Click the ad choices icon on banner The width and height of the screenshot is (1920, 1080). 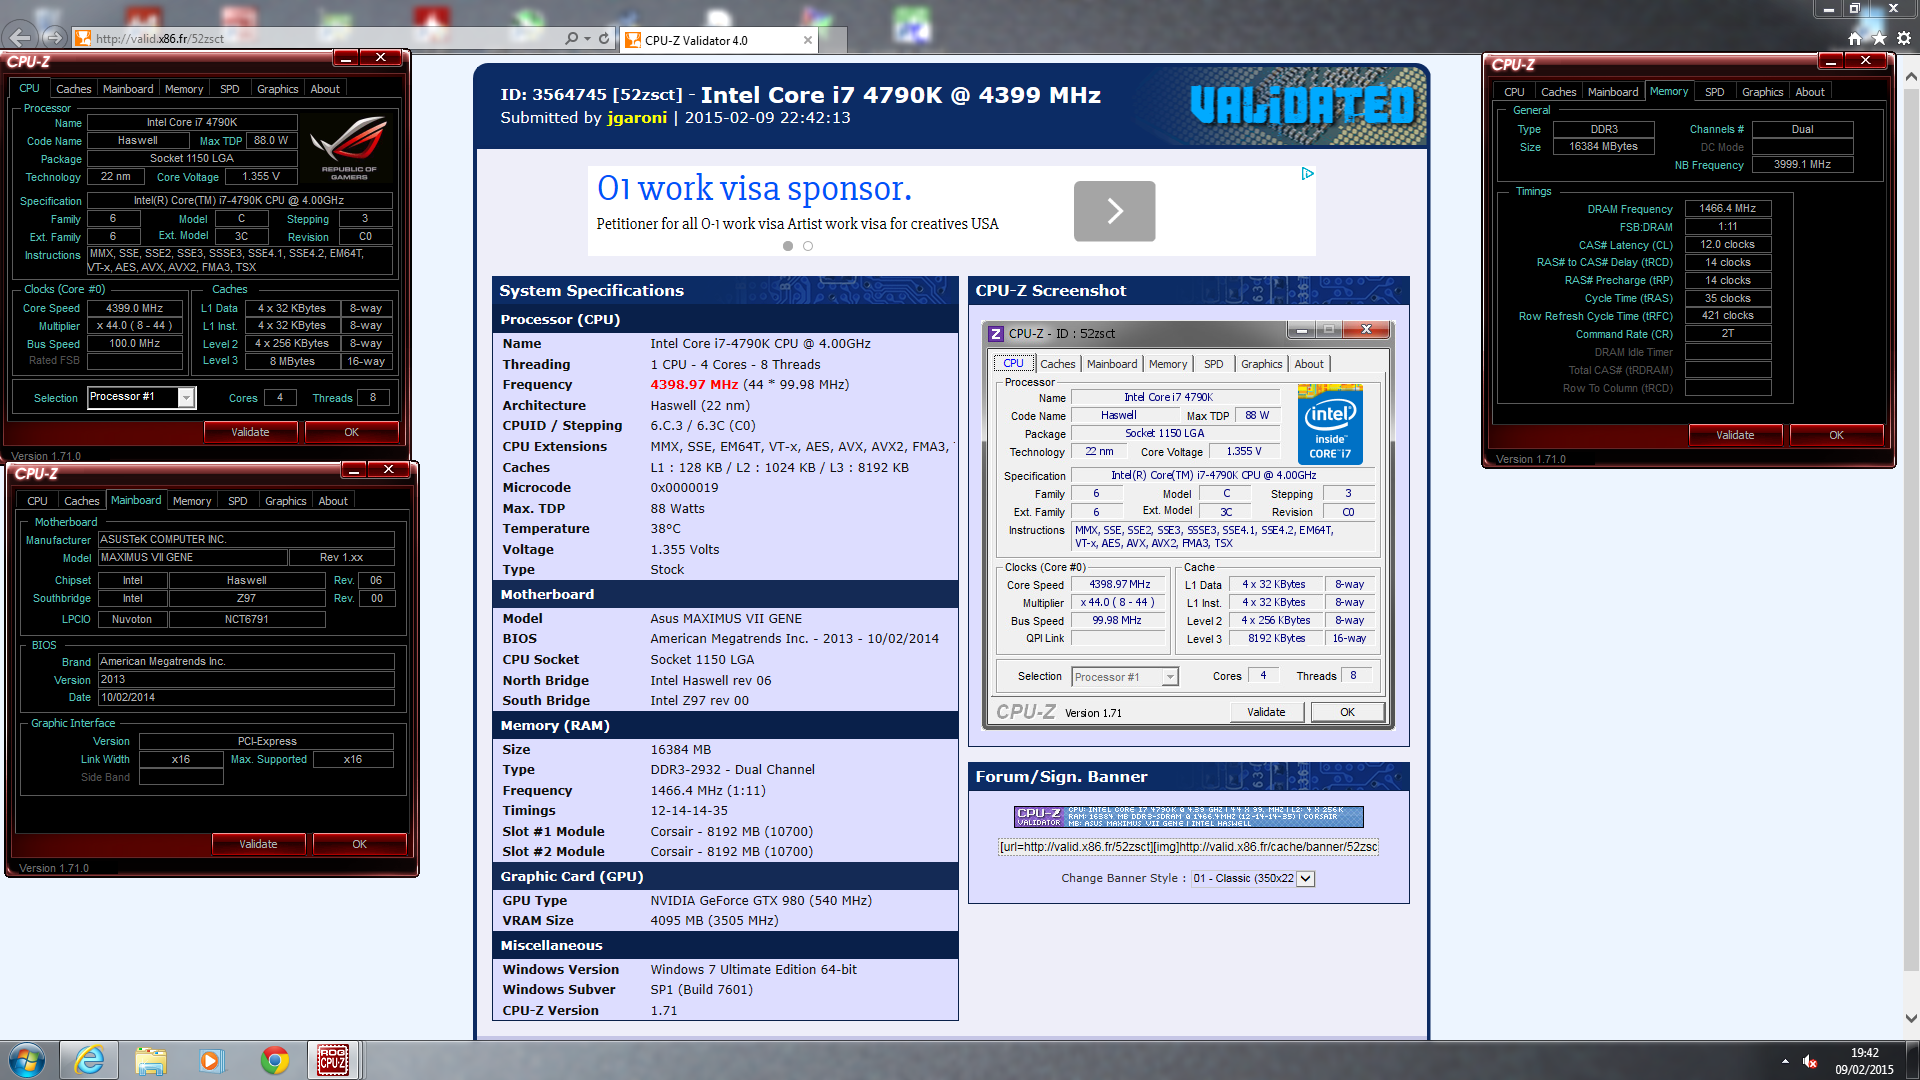(1307, 174)
